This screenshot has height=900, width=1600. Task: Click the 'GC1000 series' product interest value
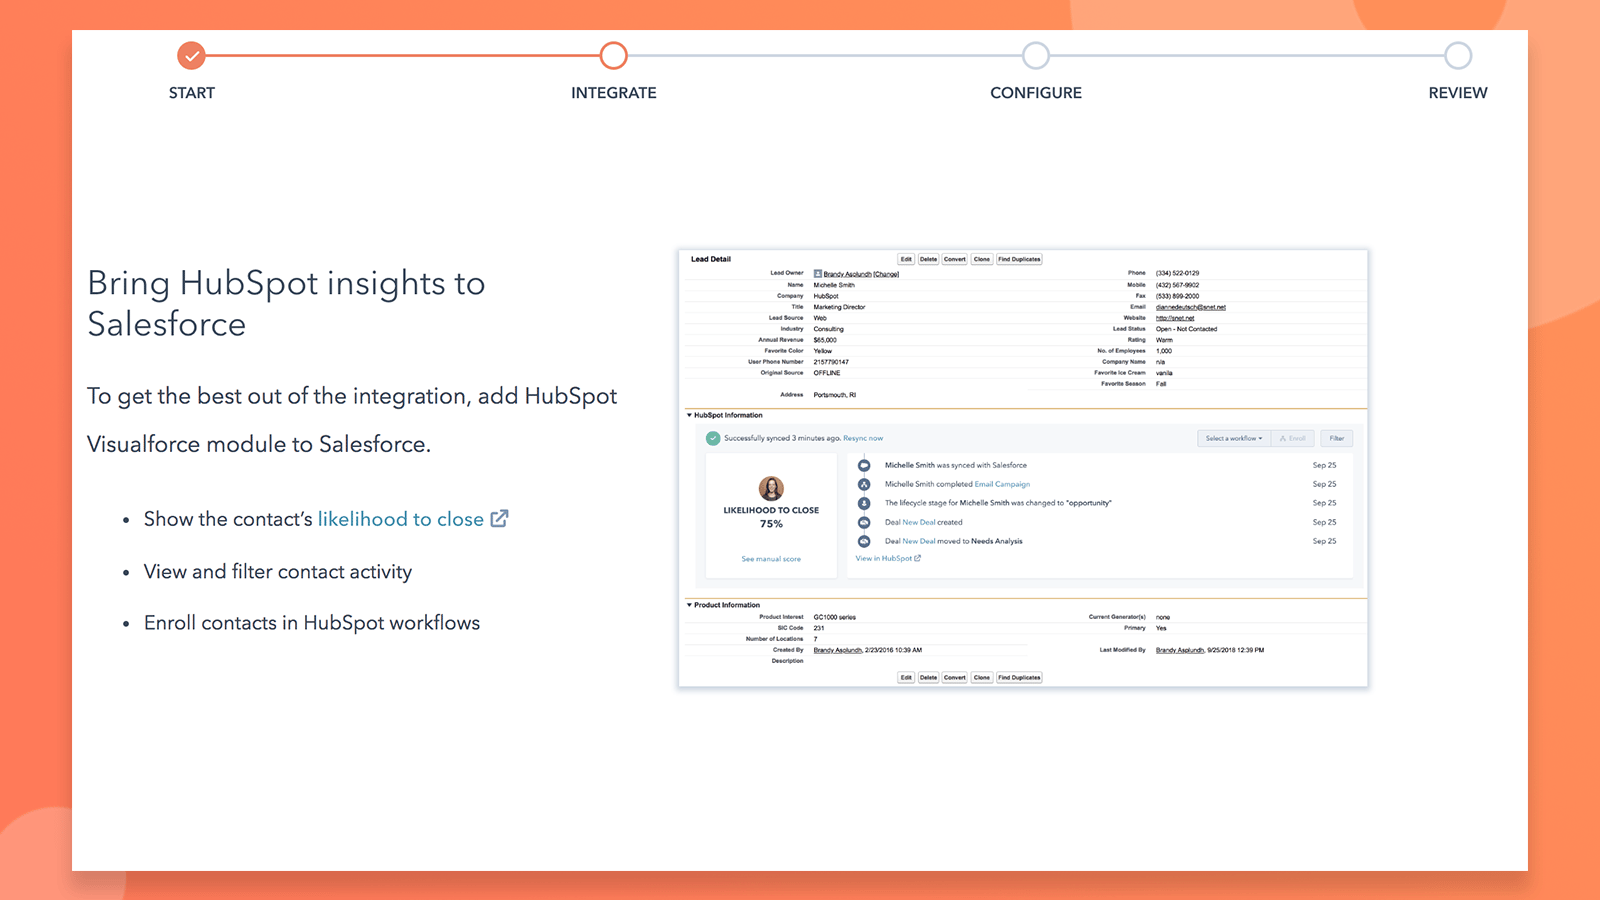click(x=835, y=617)
